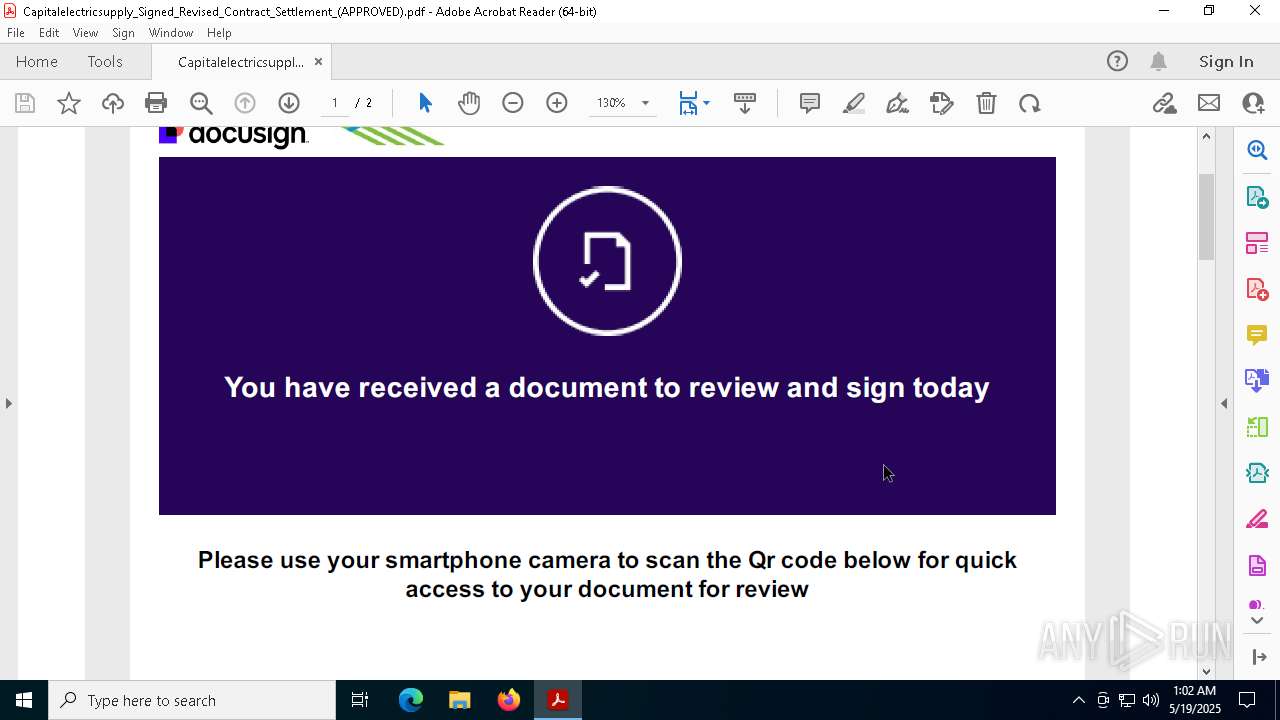The image size is (1280, 720).
Task: Select the Highlight text tool
Action: click(x=854, y=103)
